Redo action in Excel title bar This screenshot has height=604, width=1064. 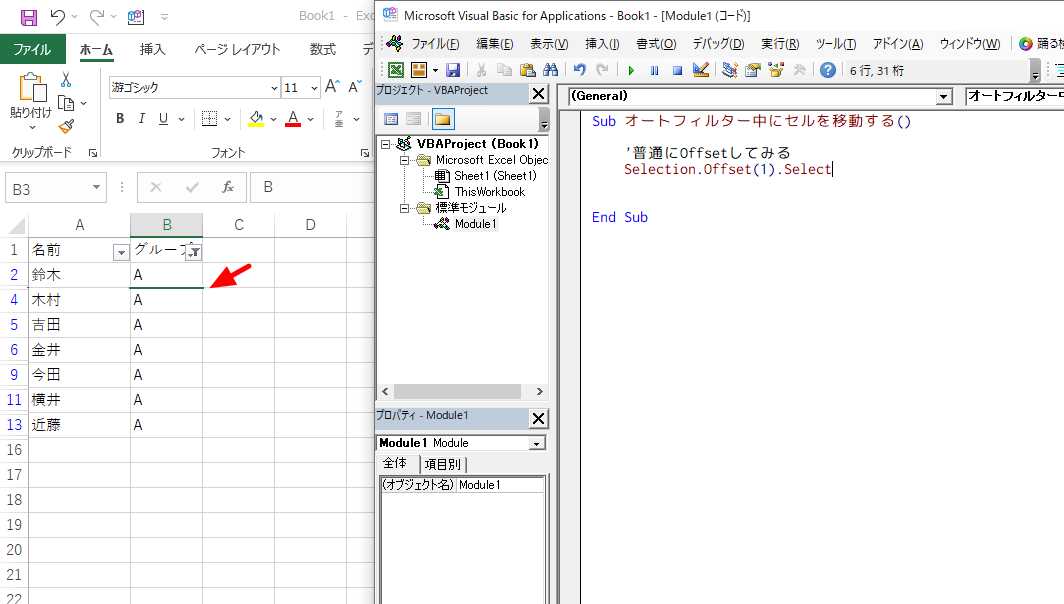(x=96, y=17)
